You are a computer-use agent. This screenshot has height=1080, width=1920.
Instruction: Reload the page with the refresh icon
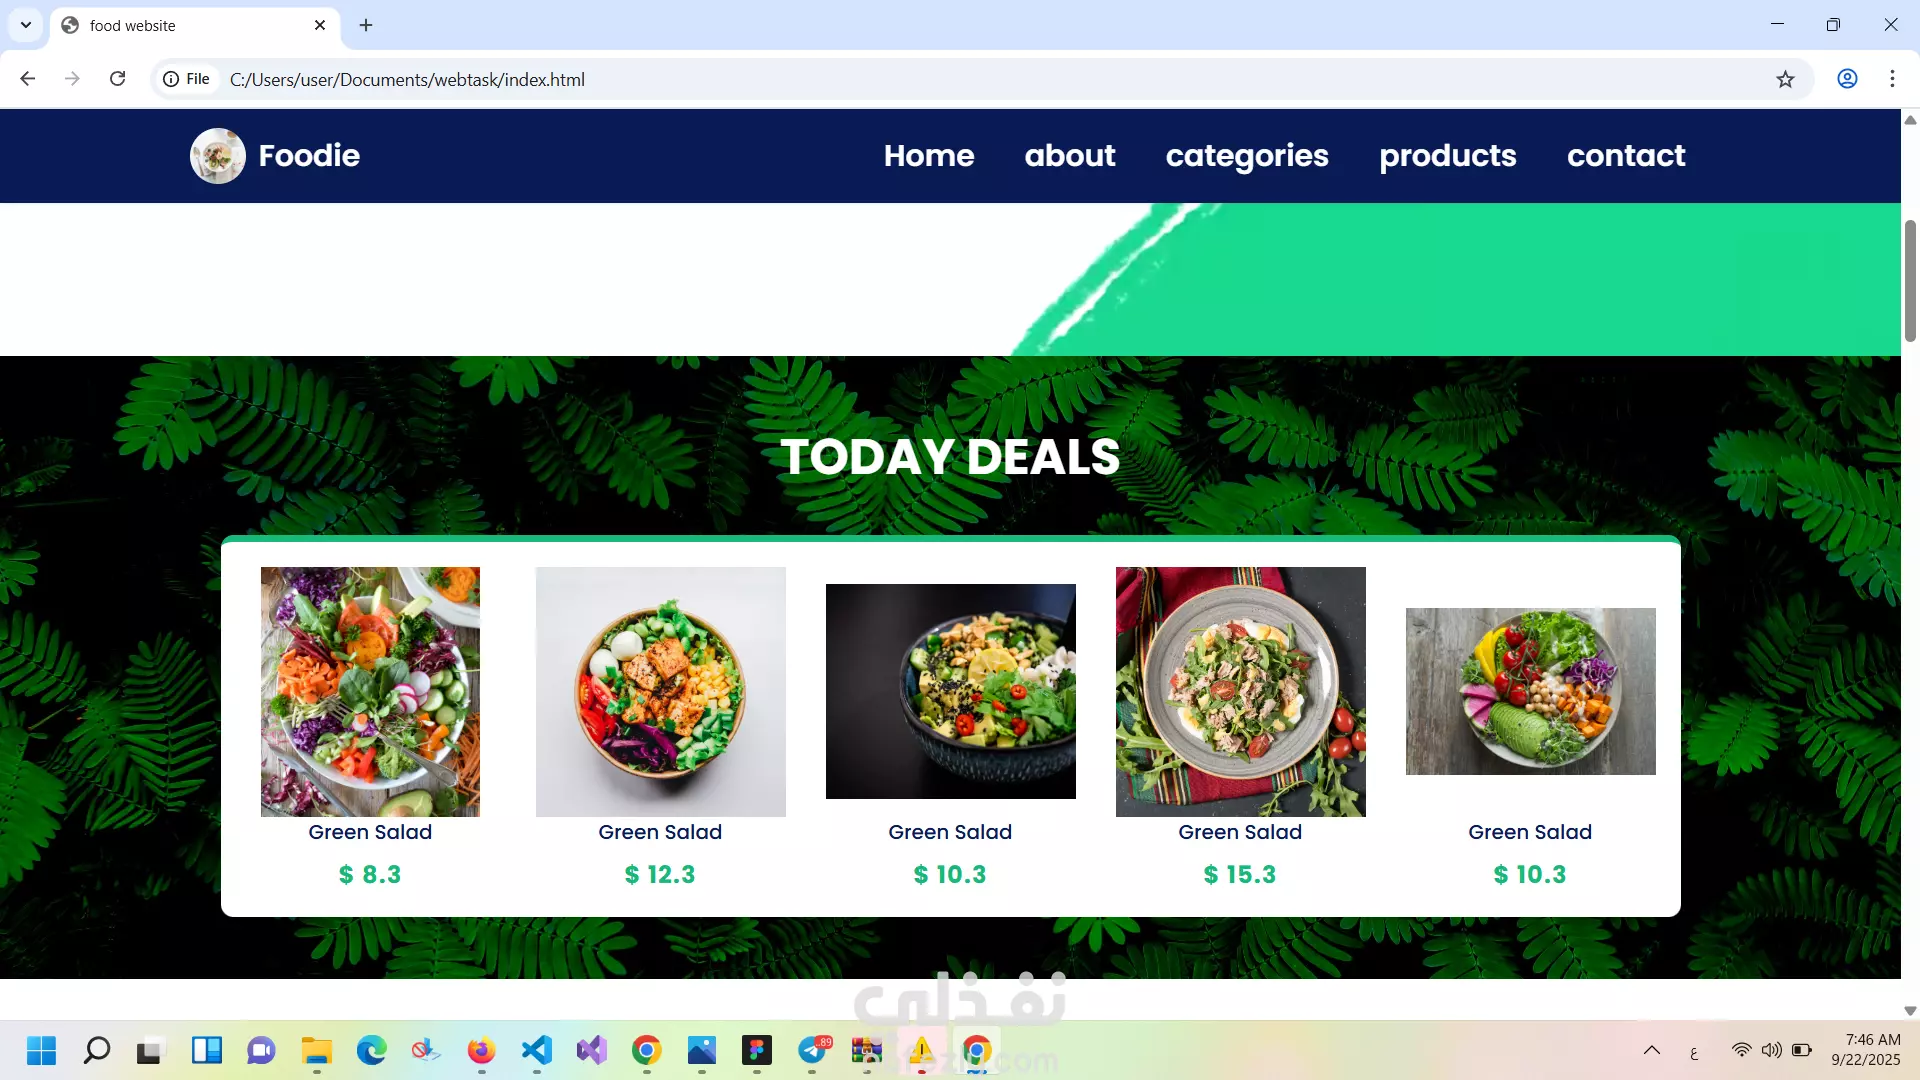click(117, 79)
